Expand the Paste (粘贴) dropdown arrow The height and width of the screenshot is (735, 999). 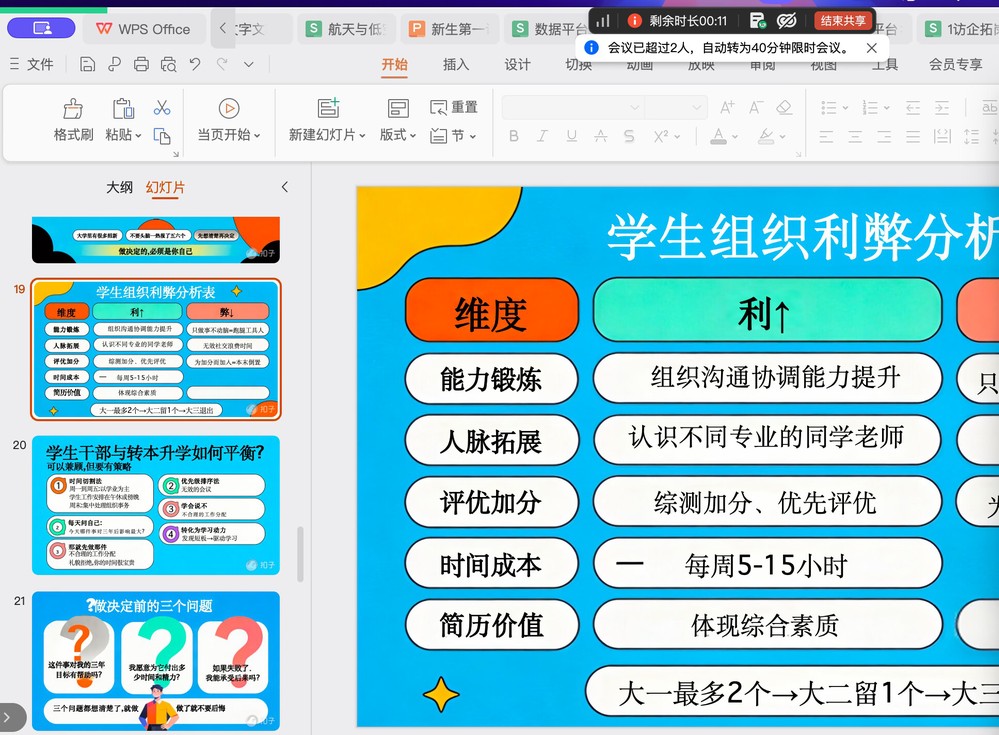pos(138,136)
